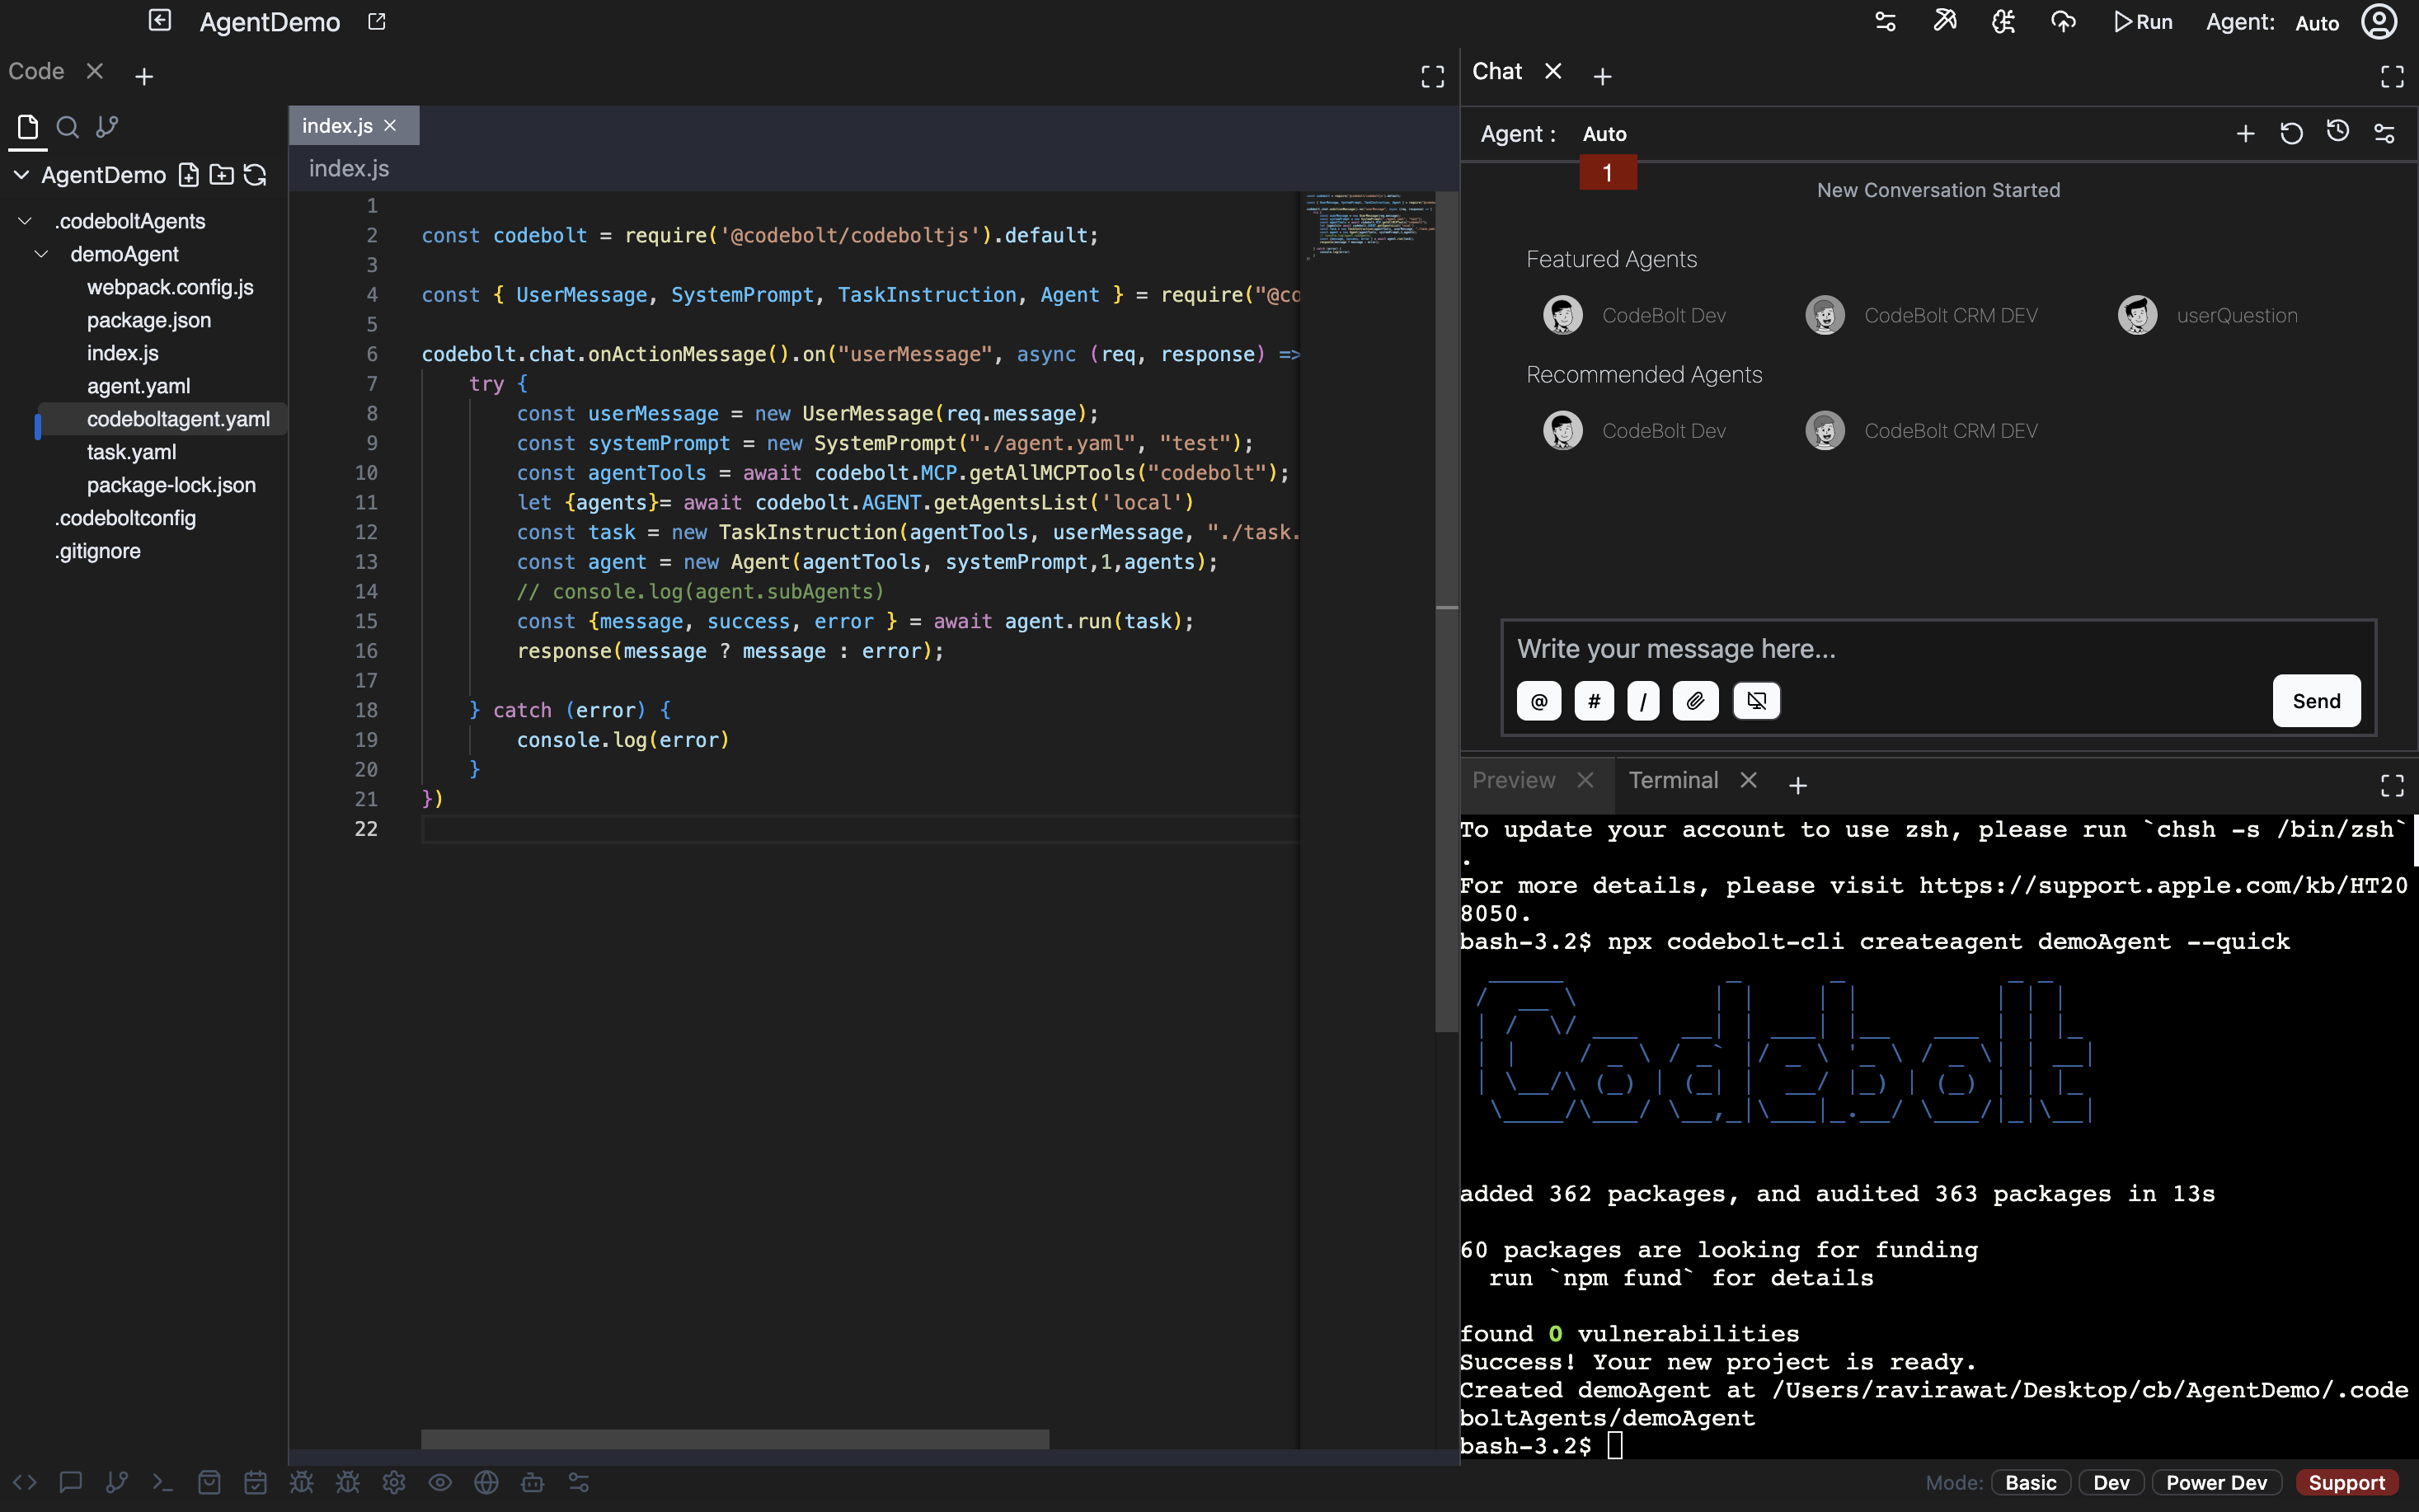Click Send button in chat panel
Image resolution: width=2419 pixels, height=1512 pixels.
pos(2316,700)
